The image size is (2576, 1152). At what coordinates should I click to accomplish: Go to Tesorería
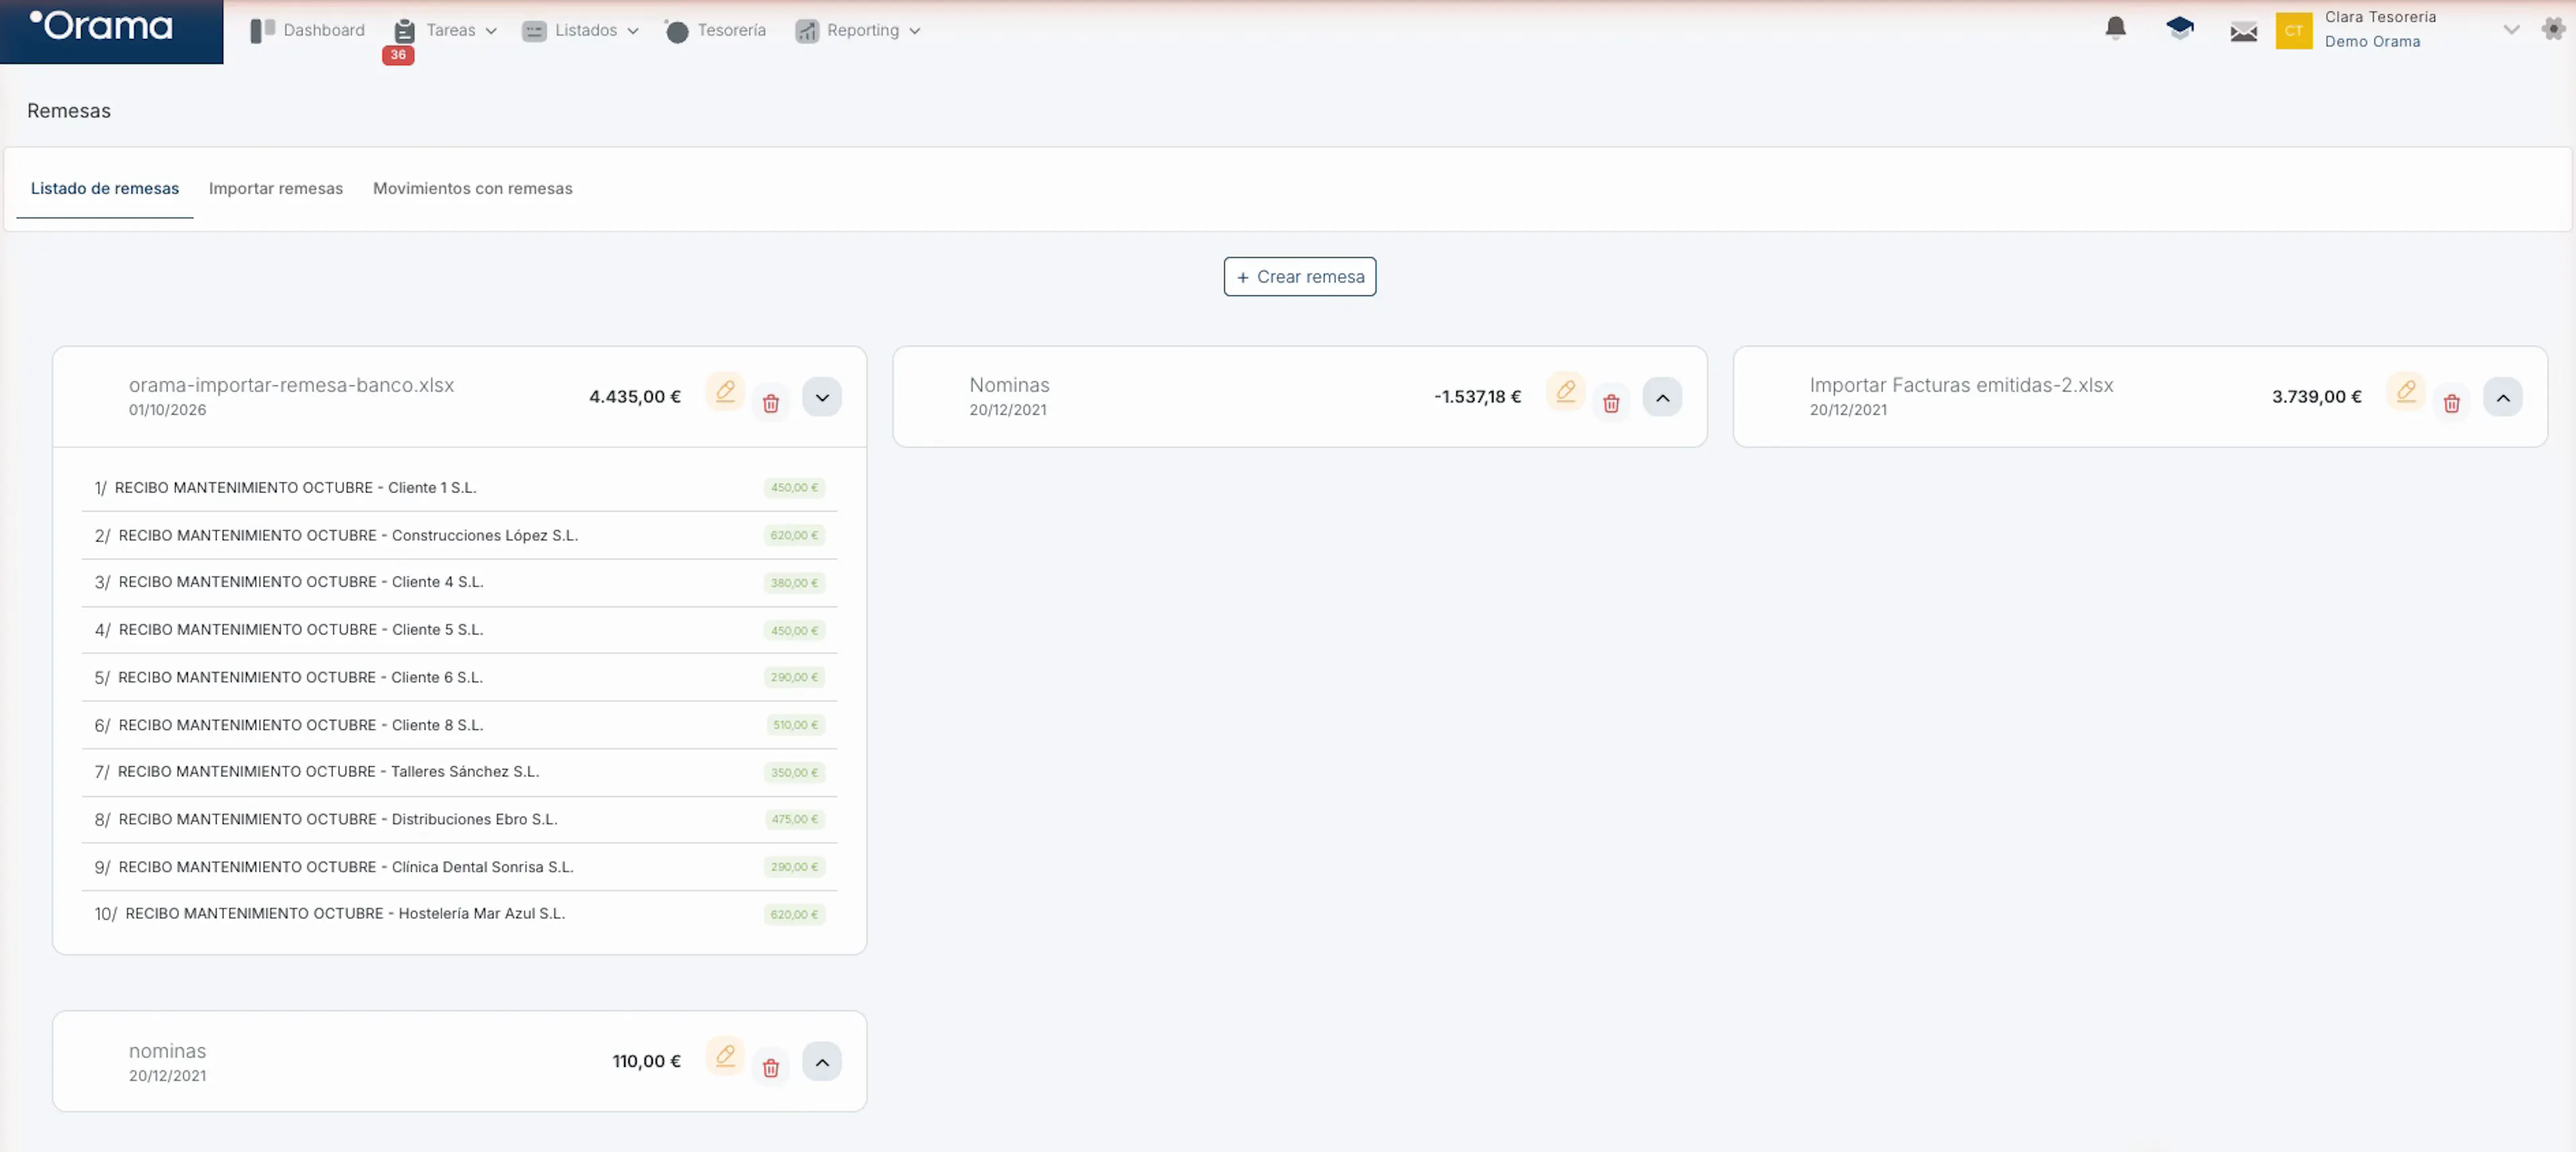716,30
